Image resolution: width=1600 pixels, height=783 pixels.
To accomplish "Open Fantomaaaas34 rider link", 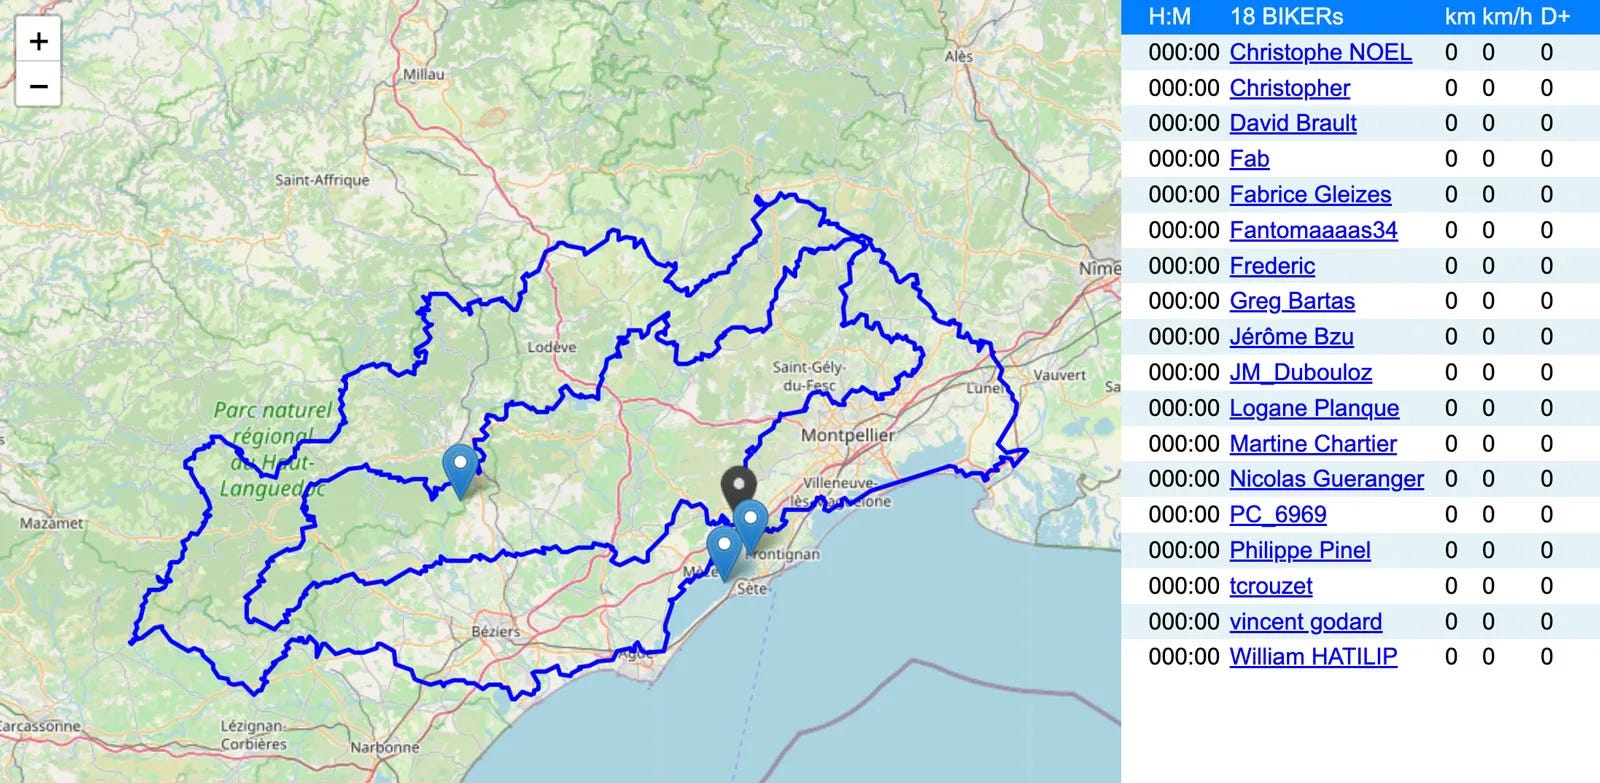I will coord(1313,230).
